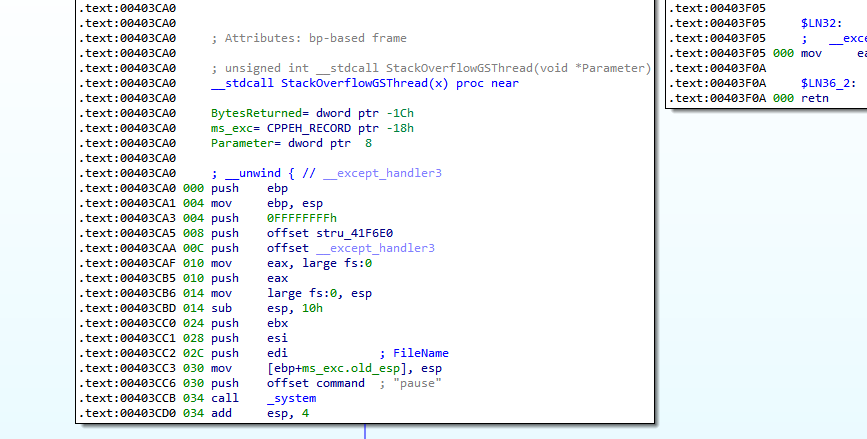The height and width of the screenshot is (439, 867).
Task: Click the blue graph edge below the block
Action: point(365,431)
